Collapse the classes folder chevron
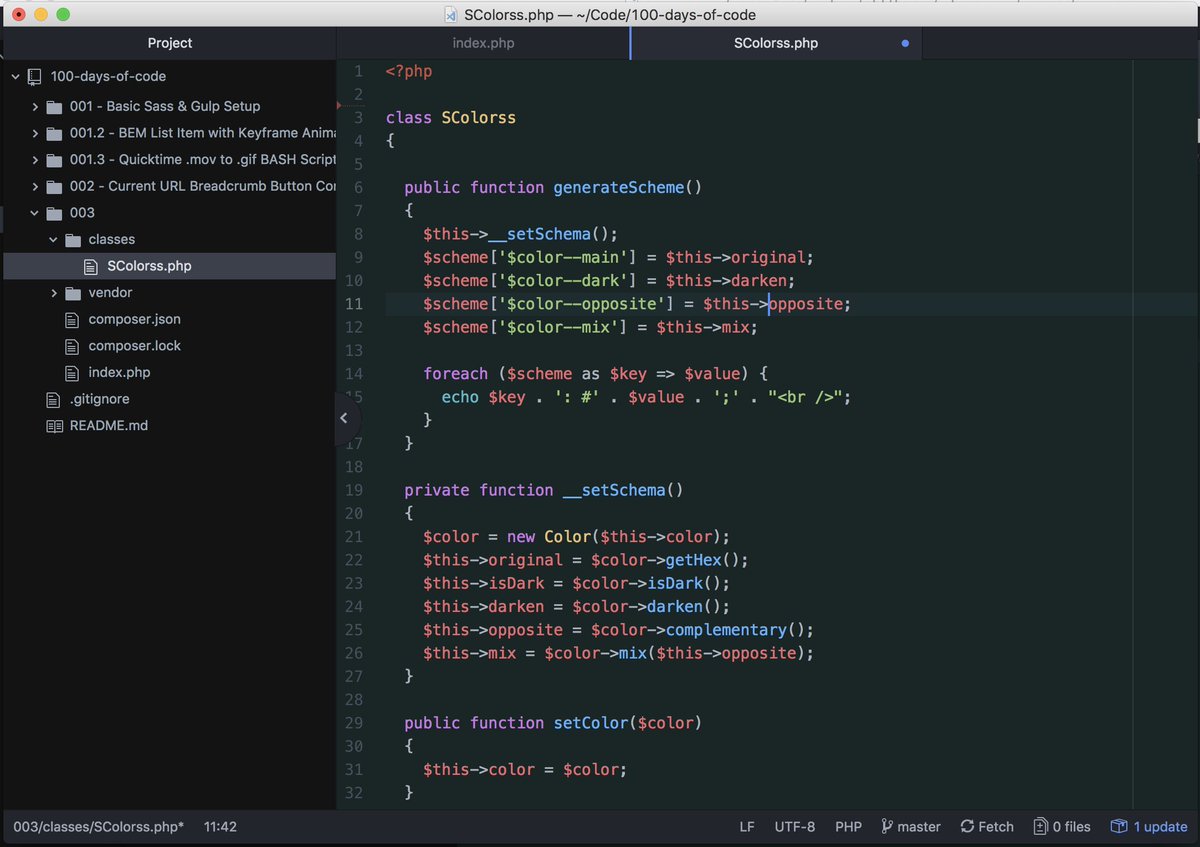This screenshot has width=1200, height=847. coord(54,240)
